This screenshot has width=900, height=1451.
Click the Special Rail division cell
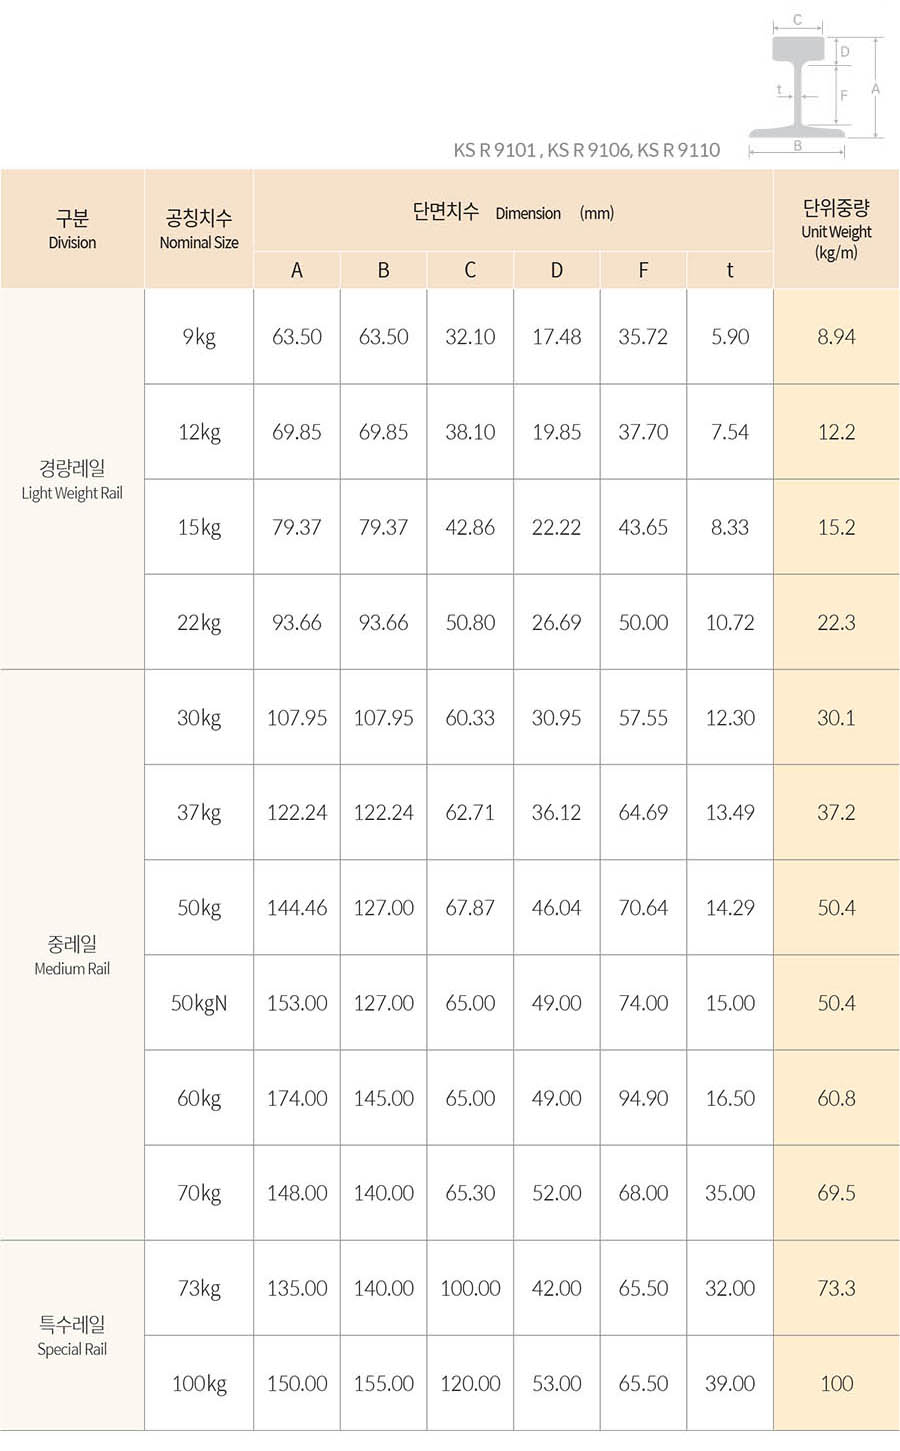pyautogui.click(x=72, y=1336)
